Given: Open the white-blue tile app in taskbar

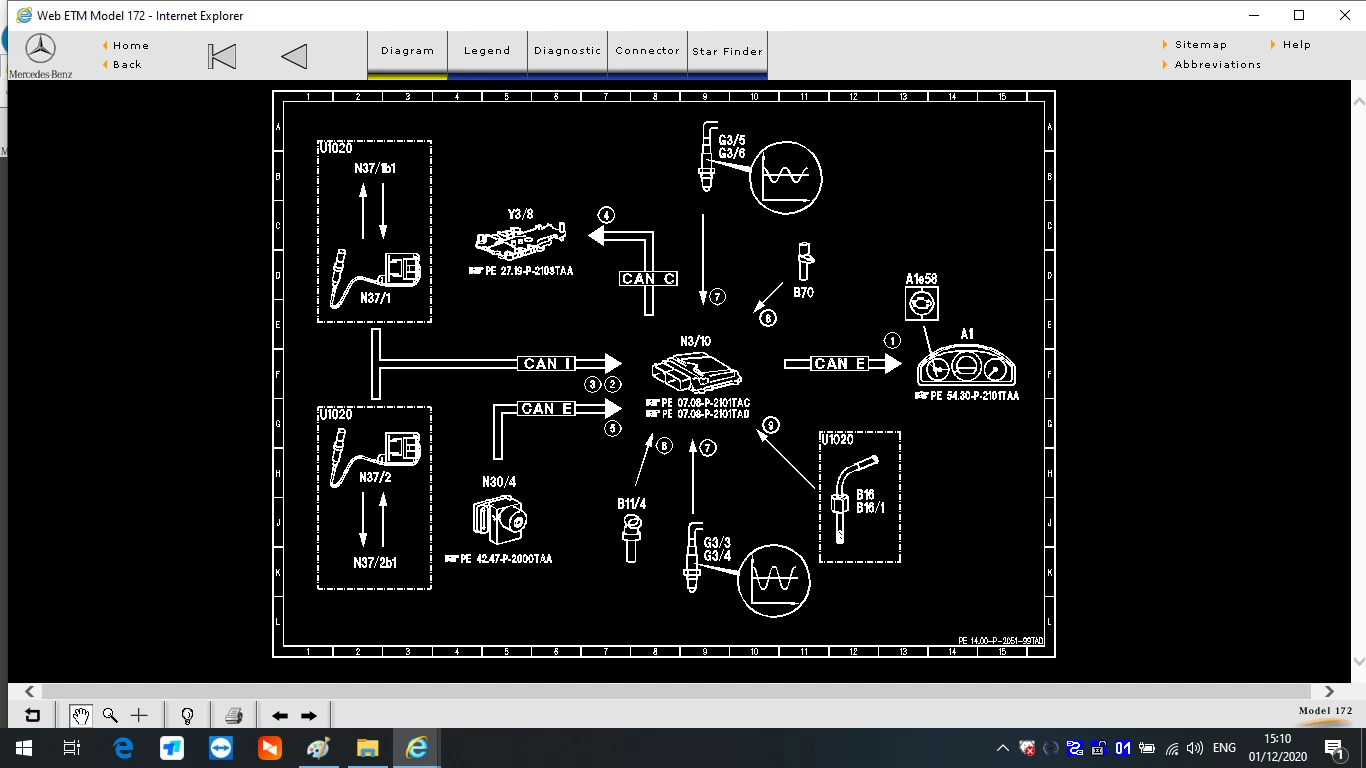Looking at the screenshot, I should click(172, 748).
